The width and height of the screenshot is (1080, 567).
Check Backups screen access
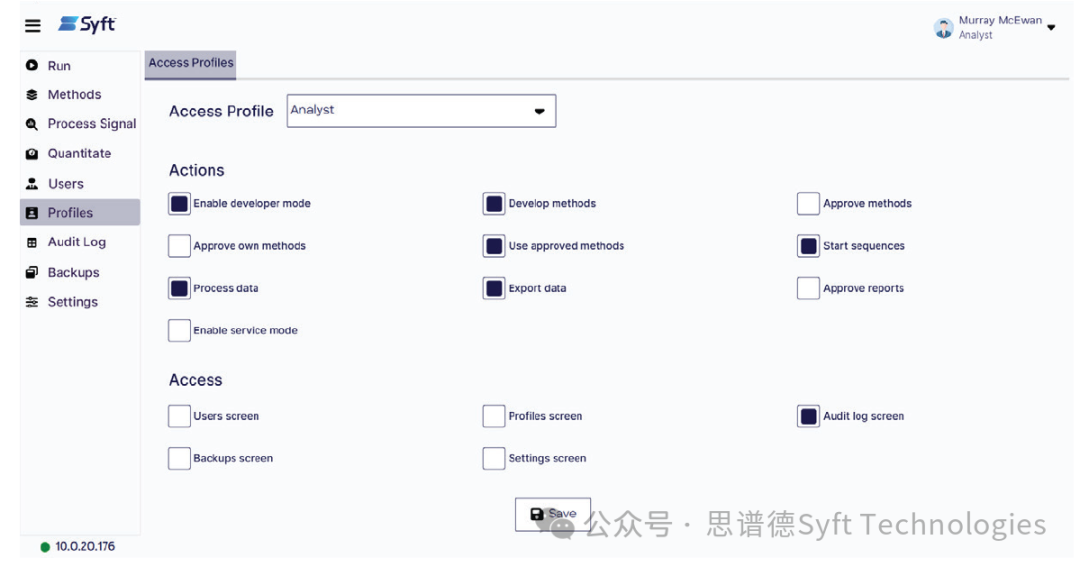[x=179, y=459]
